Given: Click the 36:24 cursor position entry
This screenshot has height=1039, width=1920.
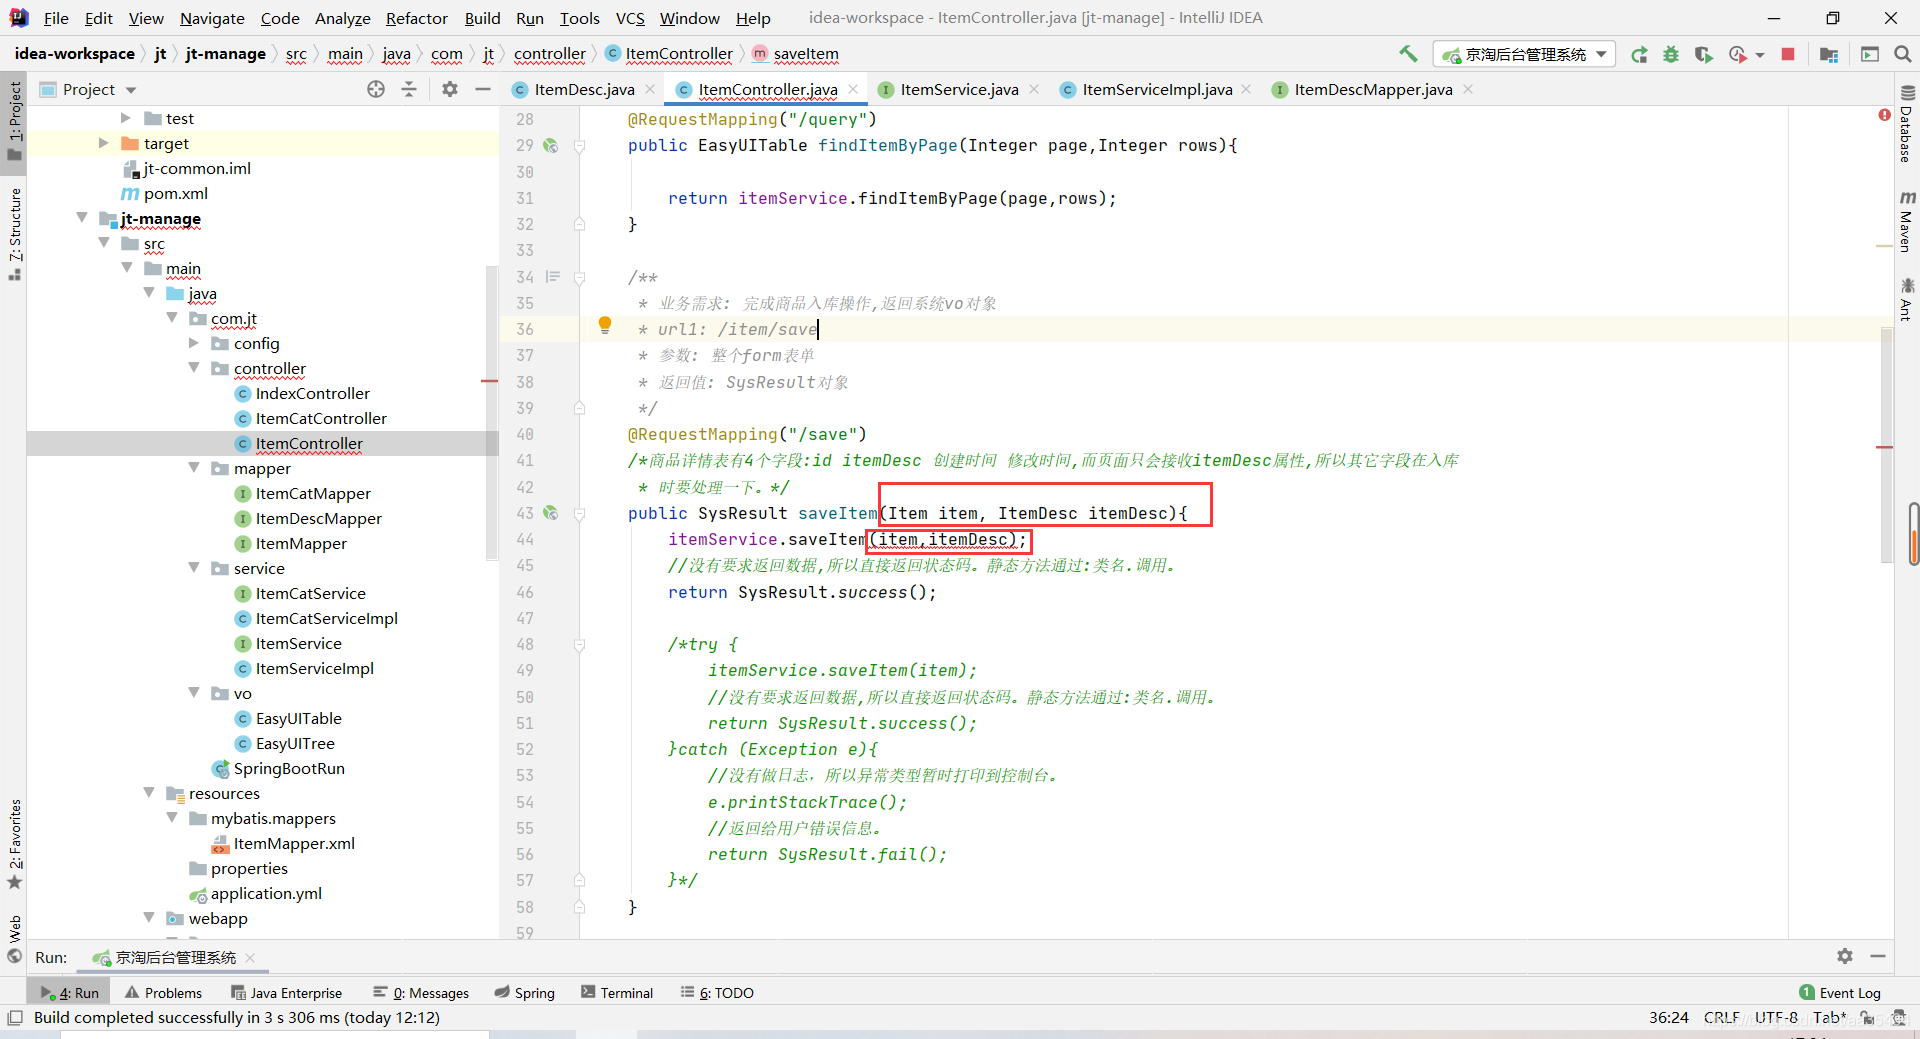Looking at the screenshot, I should (1669, 1017).
